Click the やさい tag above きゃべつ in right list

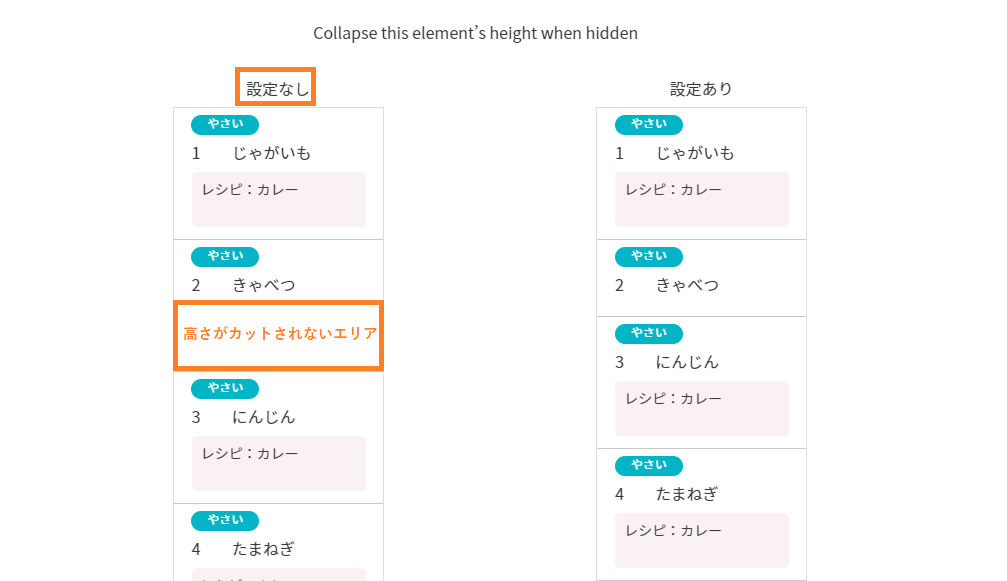point(649,256)
